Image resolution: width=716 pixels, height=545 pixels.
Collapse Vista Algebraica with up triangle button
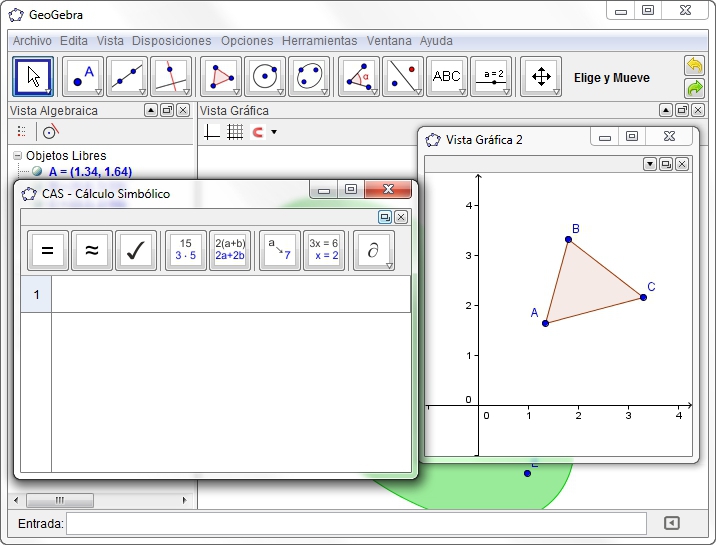tap(151, 110)
